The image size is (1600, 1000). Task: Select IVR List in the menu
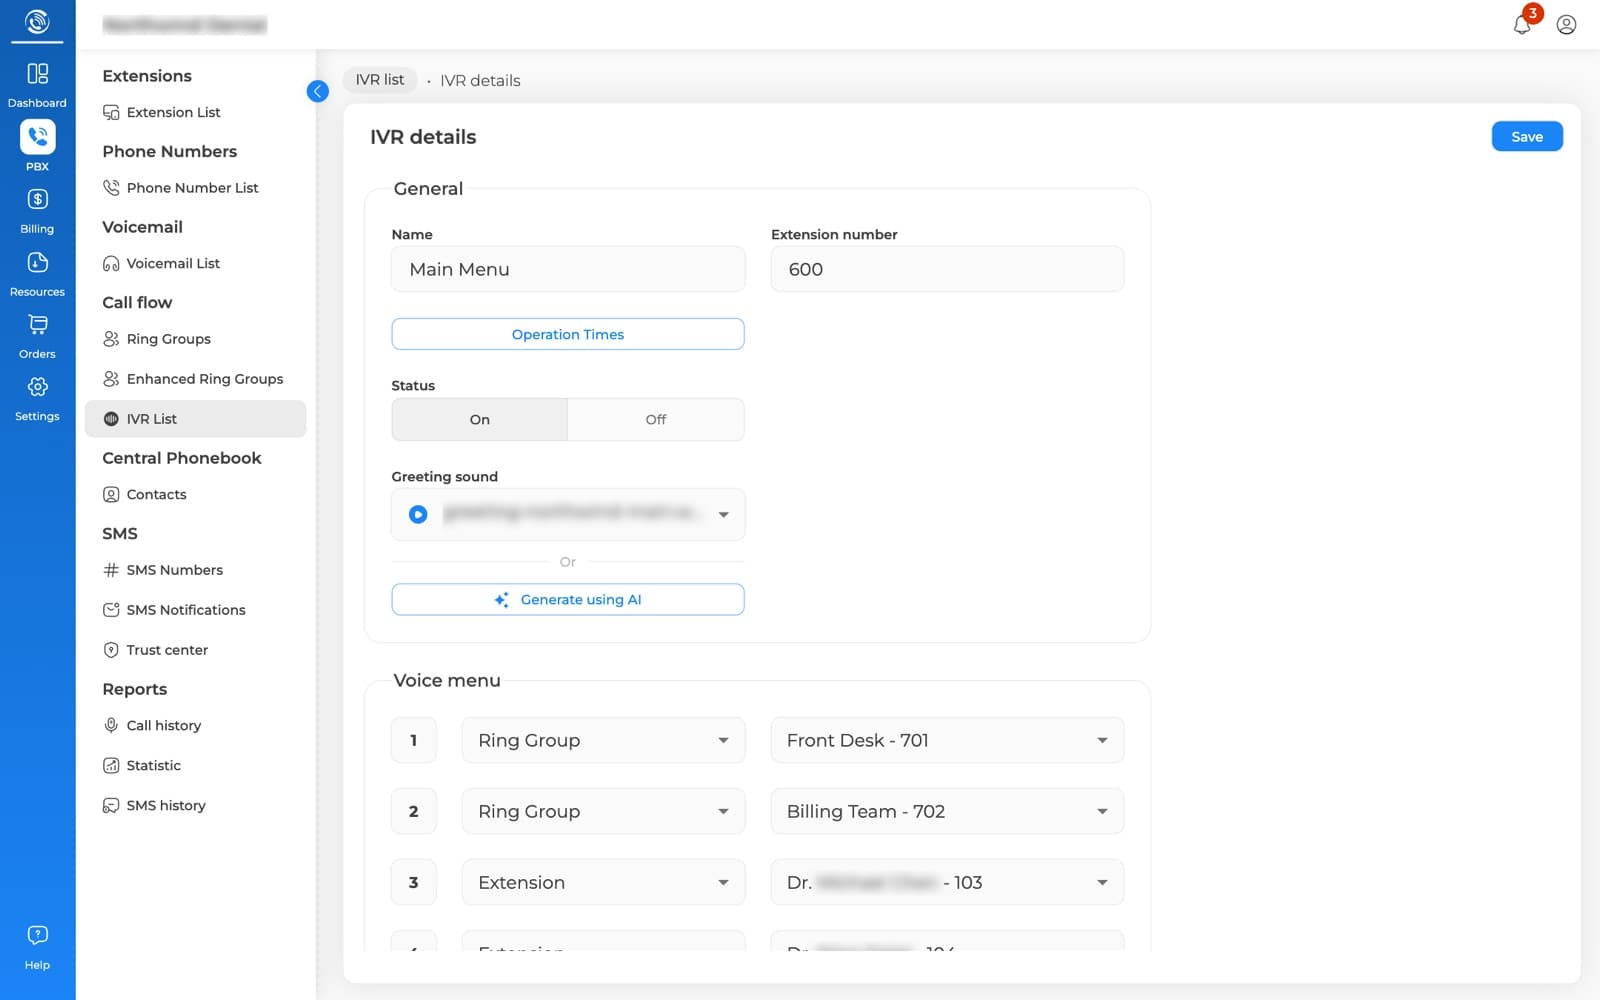[x=195, y=419]
